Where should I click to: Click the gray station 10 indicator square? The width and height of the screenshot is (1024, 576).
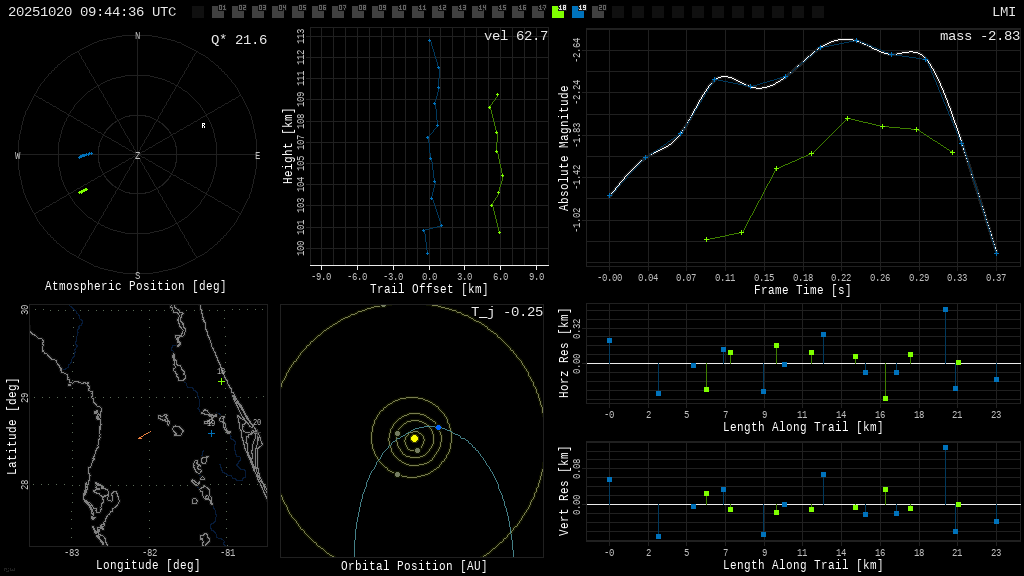tap(398, 13)
